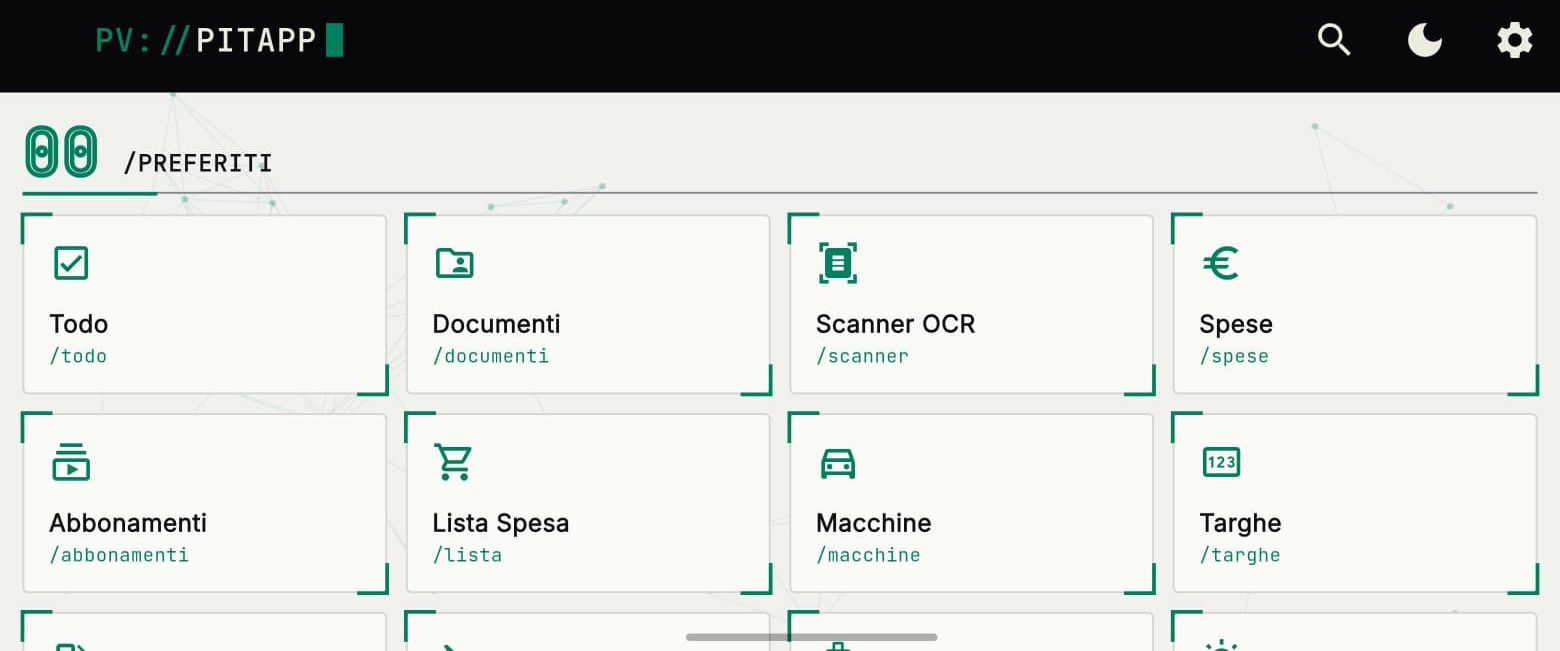Click the /abbonamenti path text

pos(119,555)
